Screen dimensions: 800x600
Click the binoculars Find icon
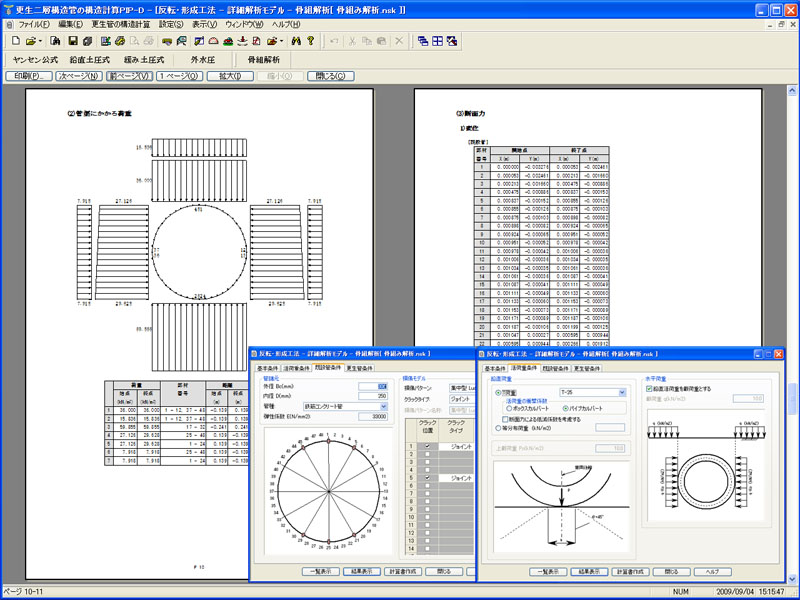[294, 41]
